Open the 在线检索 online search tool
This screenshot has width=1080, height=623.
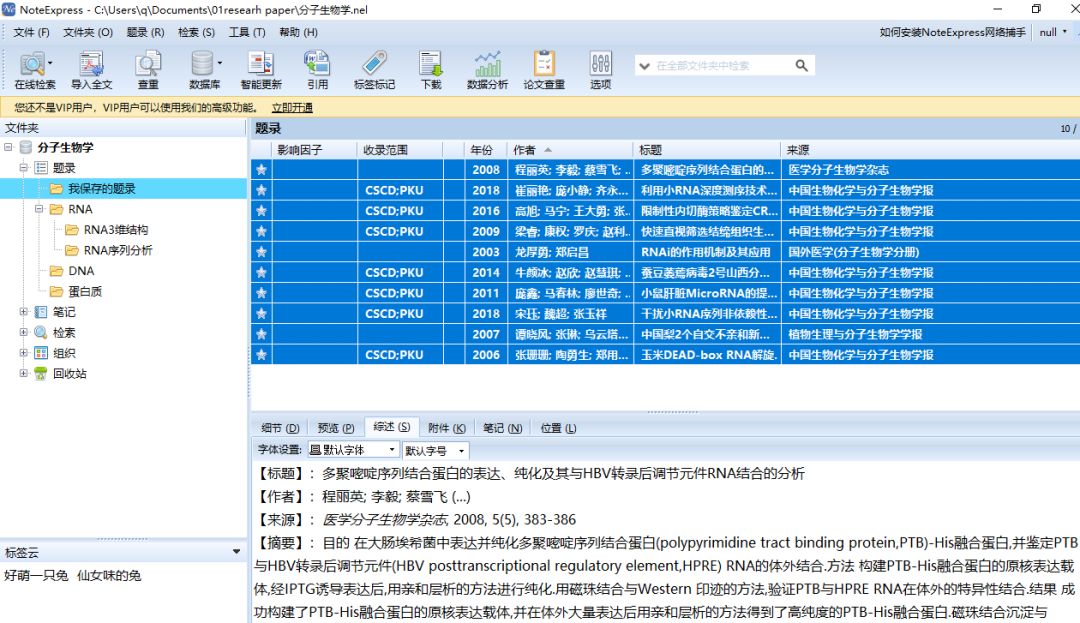[x=34, y=70]
